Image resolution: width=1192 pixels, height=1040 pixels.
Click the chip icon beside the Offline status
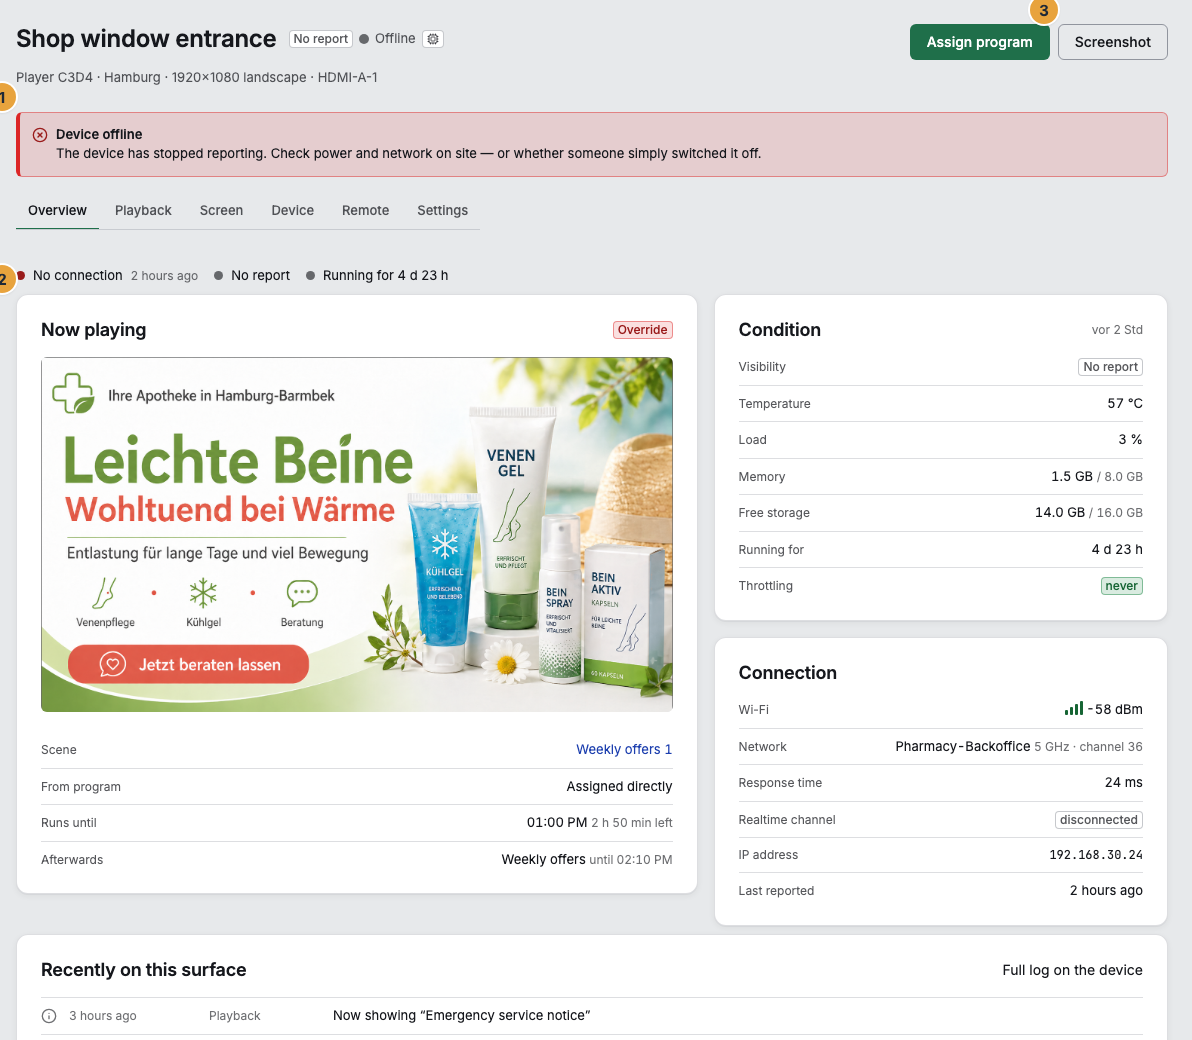pyautogui.click(x=433, y=39)
